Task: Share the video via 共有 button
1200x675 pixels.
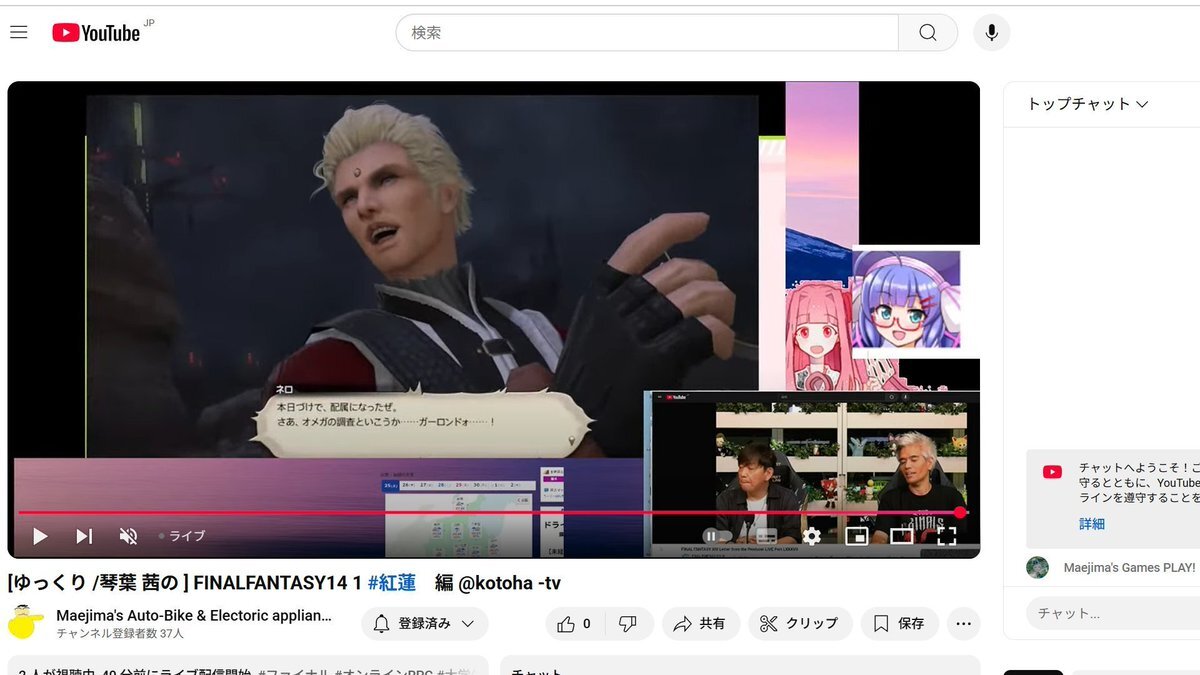Action: click(x=700, y=624)
